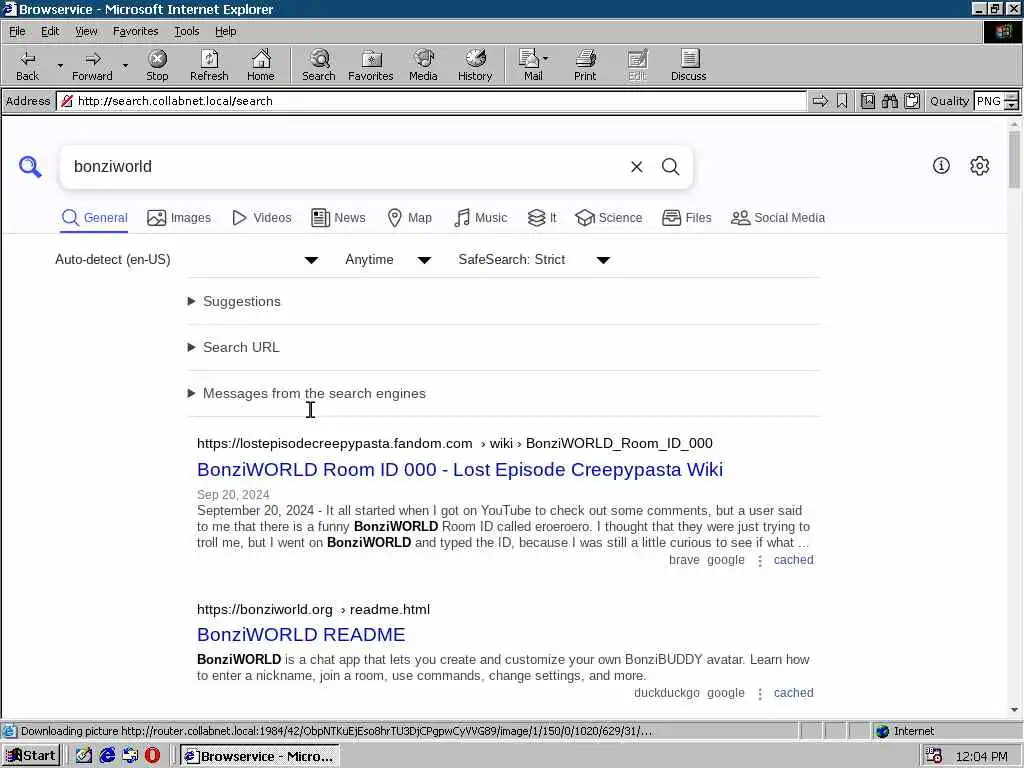Open the File menu
1024x768 pixels.
(17, 31)
